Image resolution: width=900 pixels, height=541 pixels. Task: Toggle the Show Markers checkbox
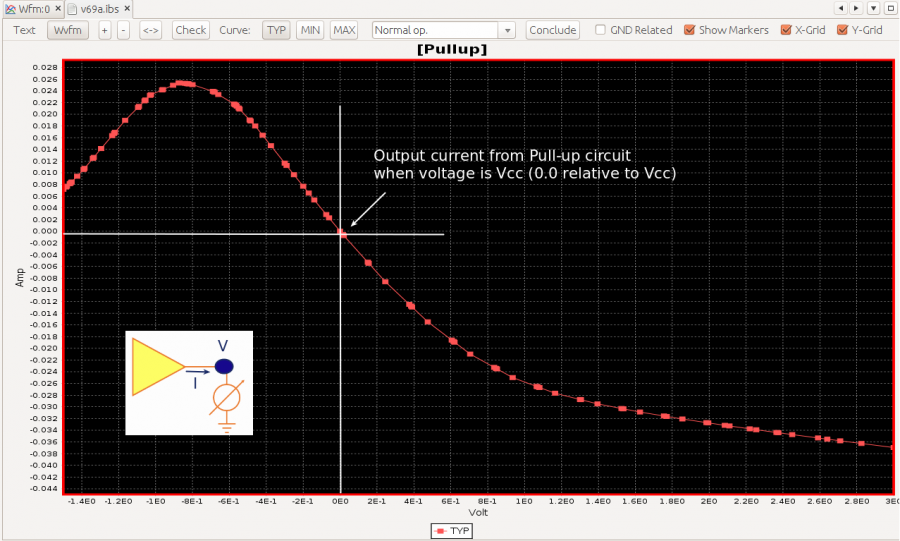(690, 30)
